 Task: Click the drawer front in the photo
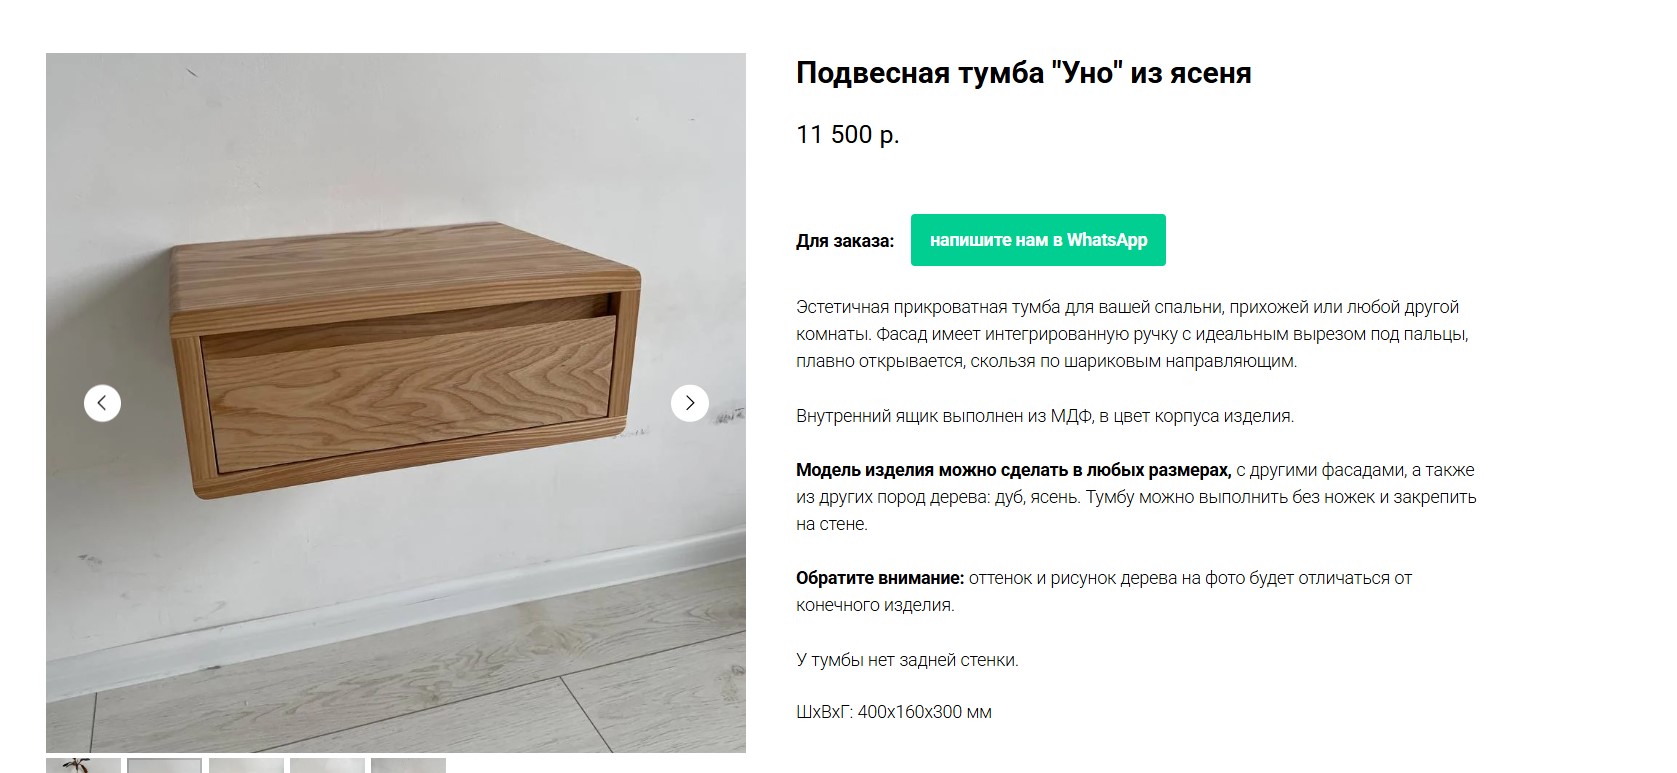click(x=410, y=392)
